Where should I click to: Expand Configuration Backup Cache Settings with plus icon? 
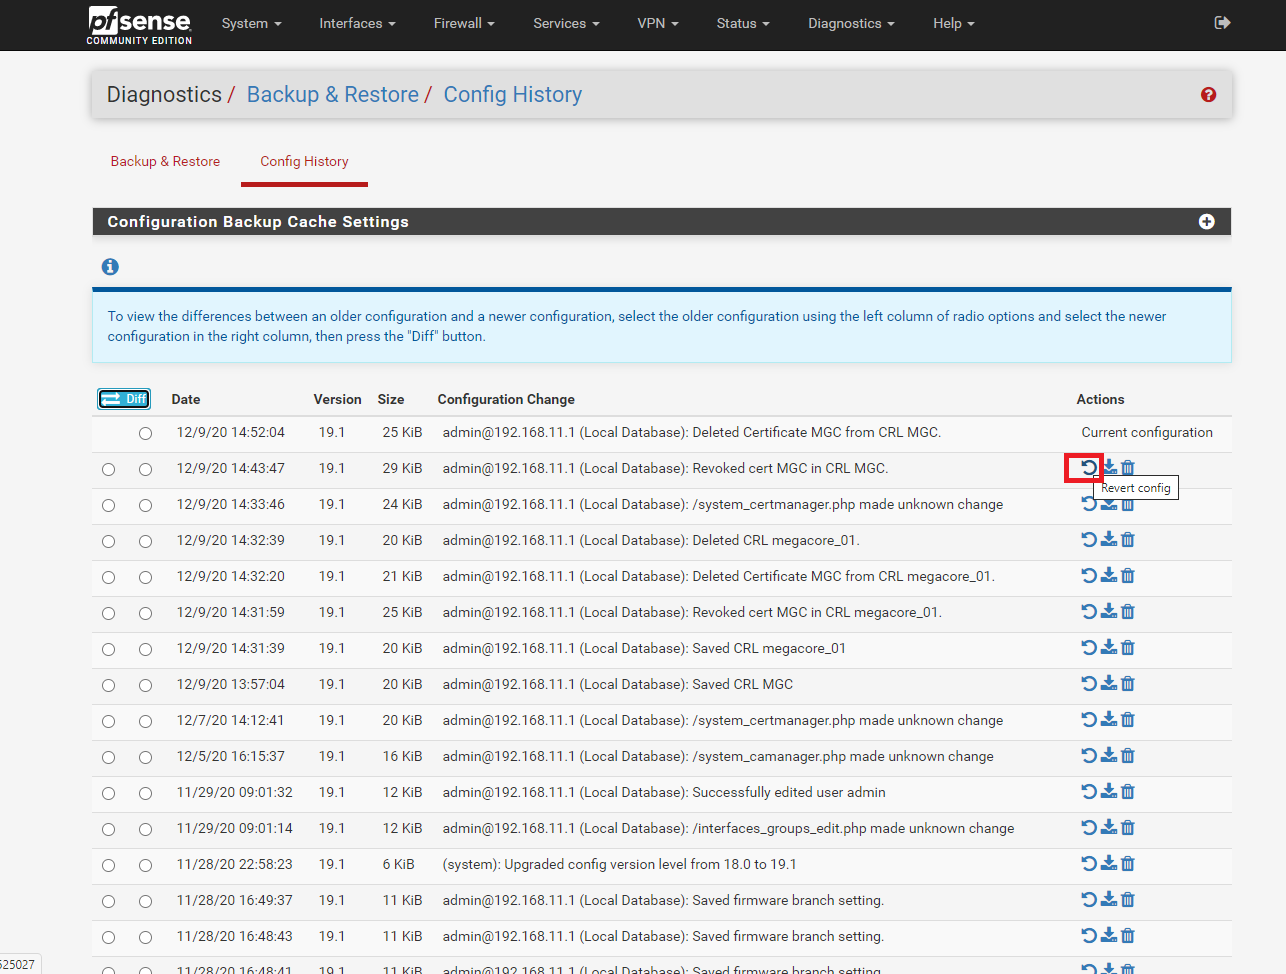(x=1207, y=221)
